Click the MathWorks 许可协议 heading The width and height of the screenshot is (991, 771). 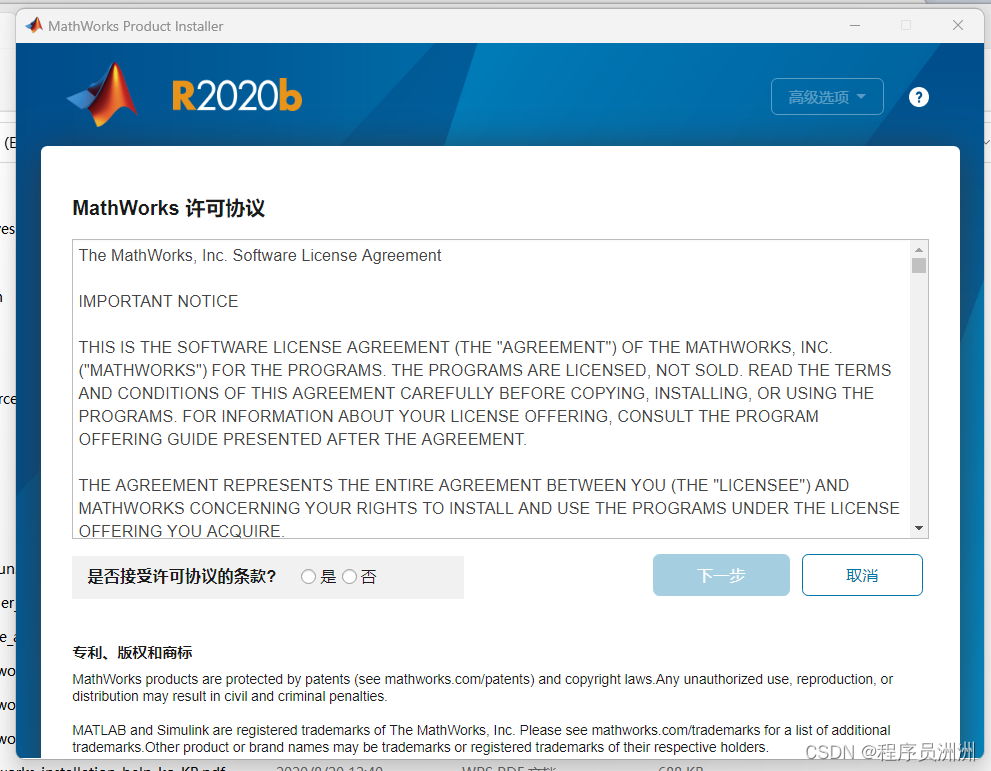coord(168,208)
